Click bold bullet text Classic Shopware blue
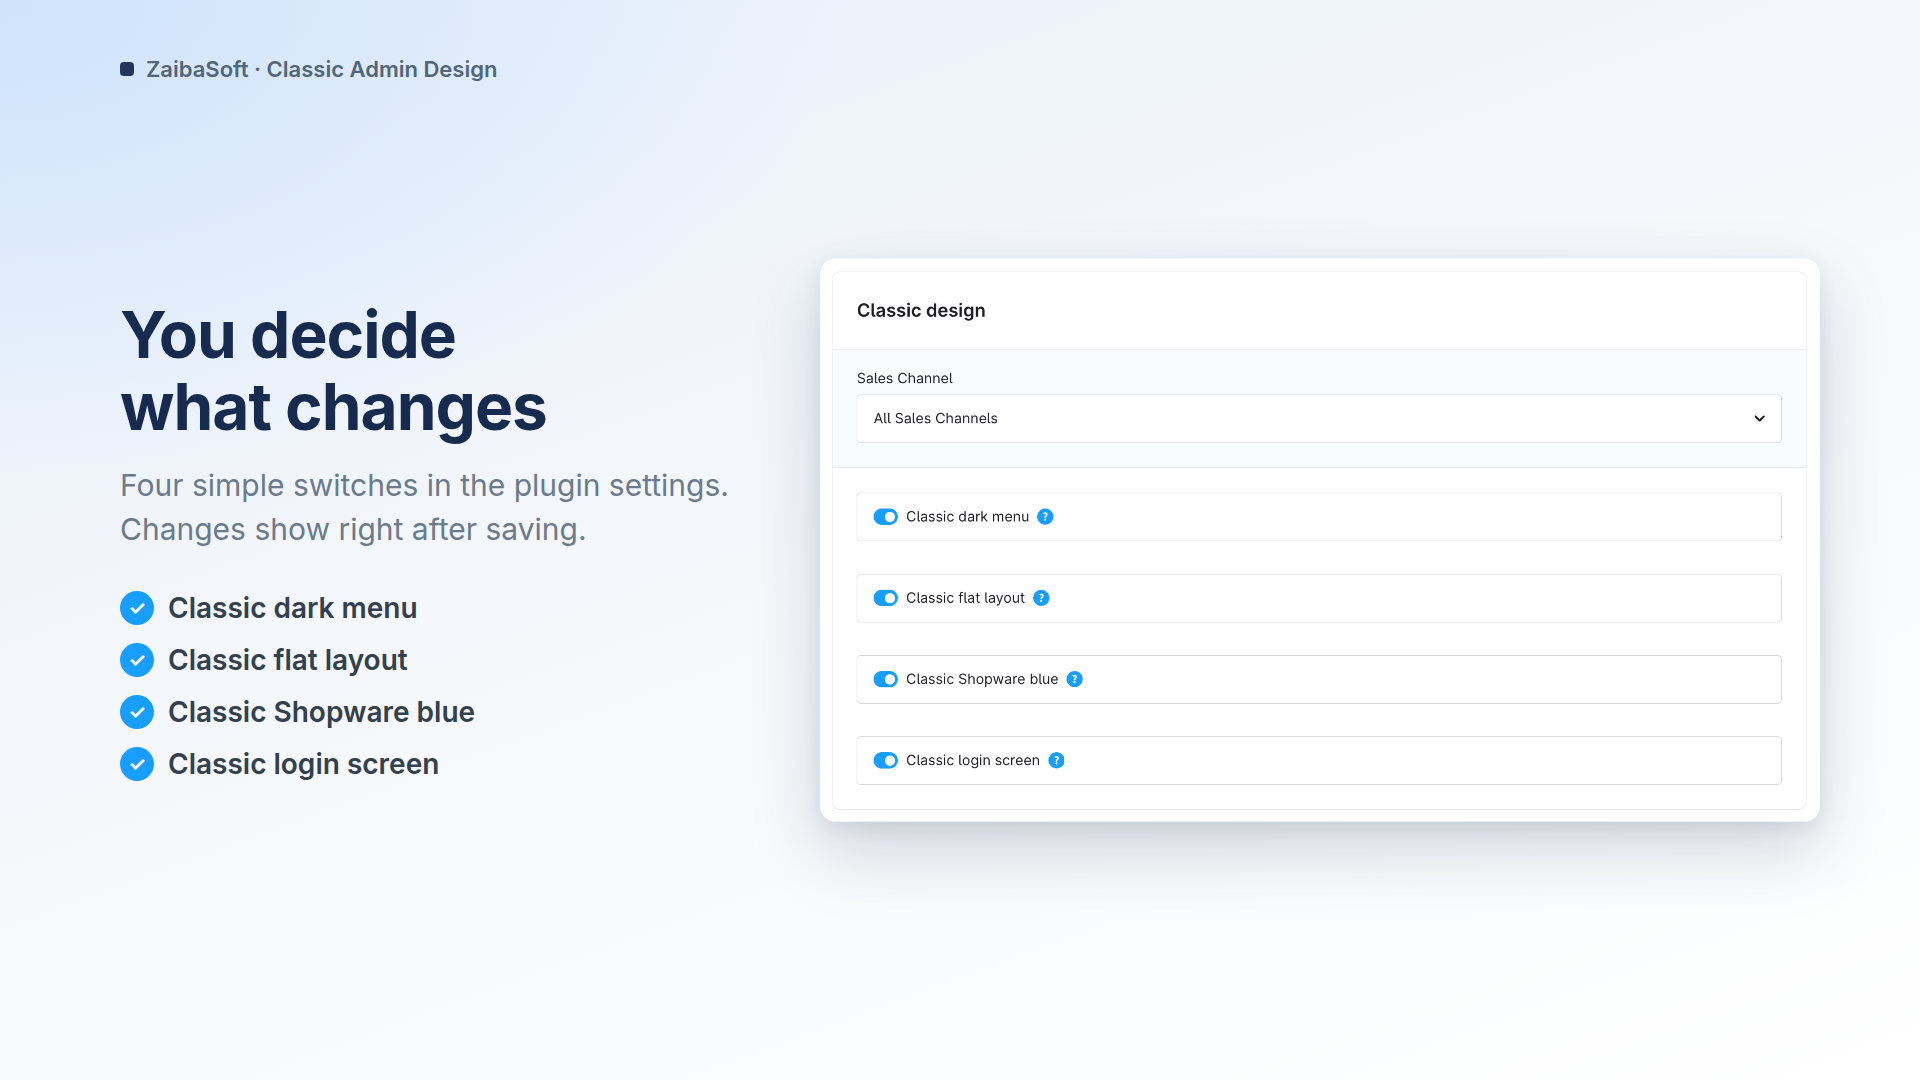 point(321,712)
